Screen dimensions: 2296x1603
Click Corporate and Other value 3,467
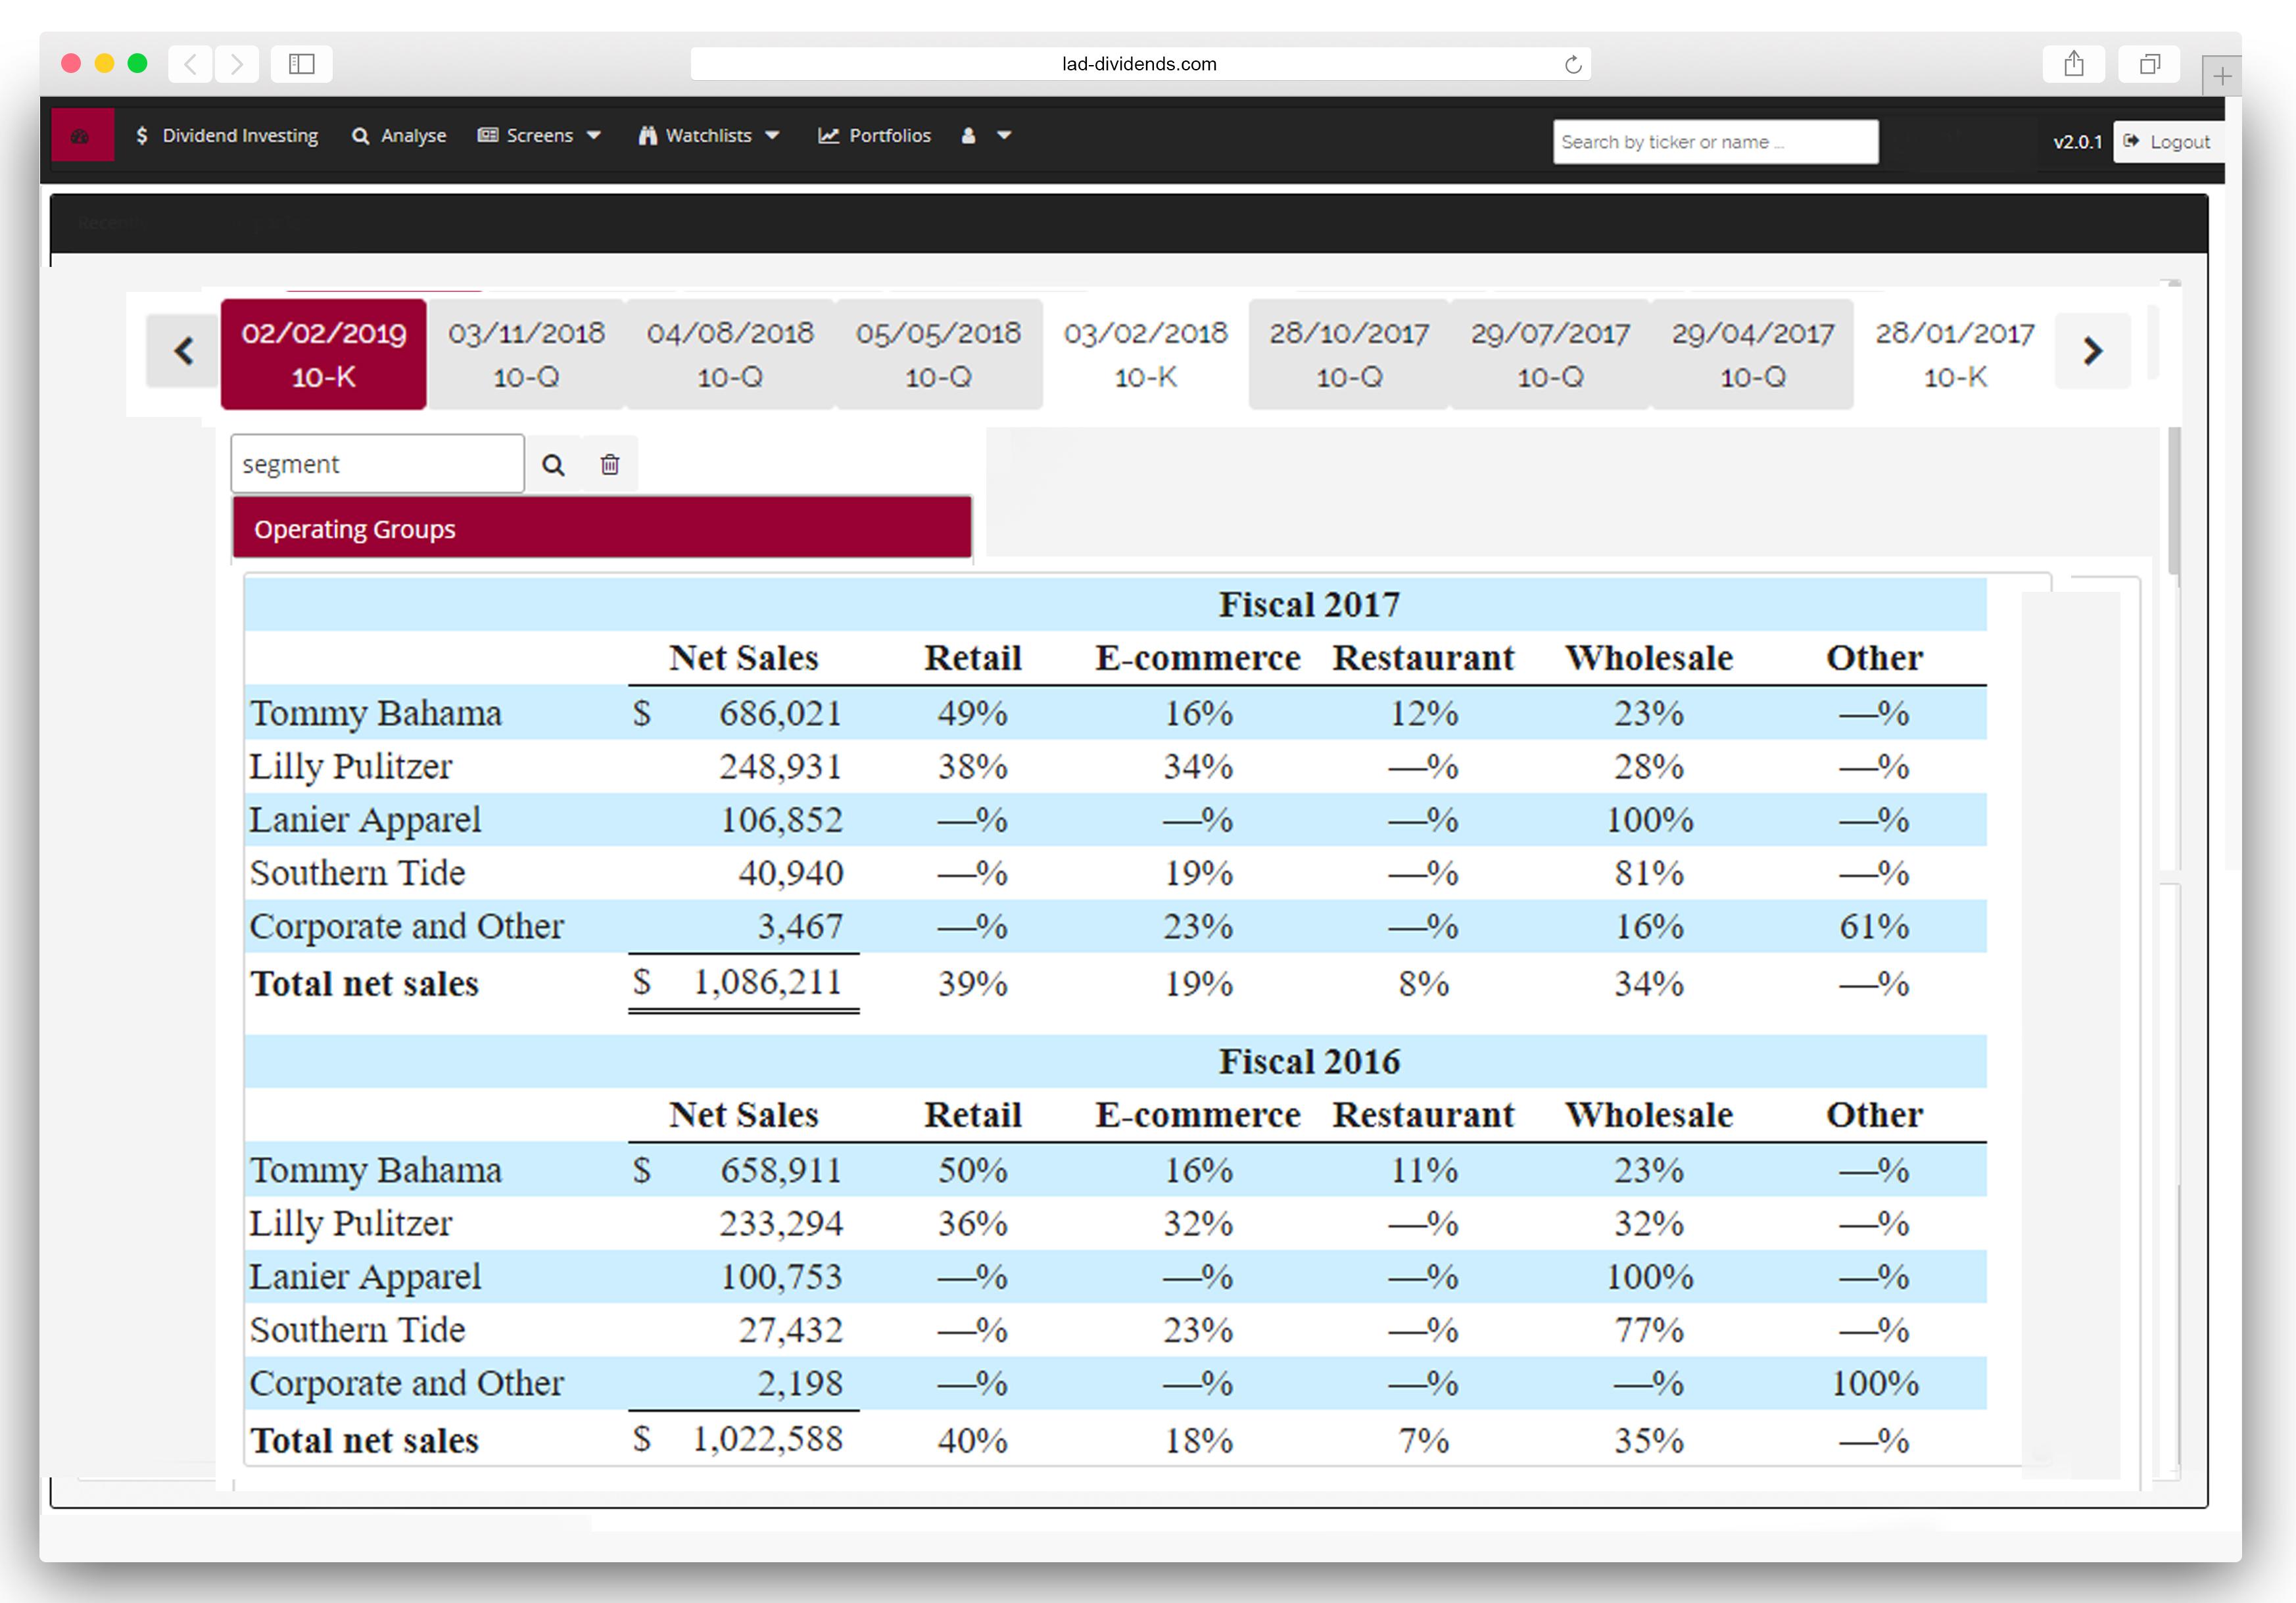click(800, 926)
